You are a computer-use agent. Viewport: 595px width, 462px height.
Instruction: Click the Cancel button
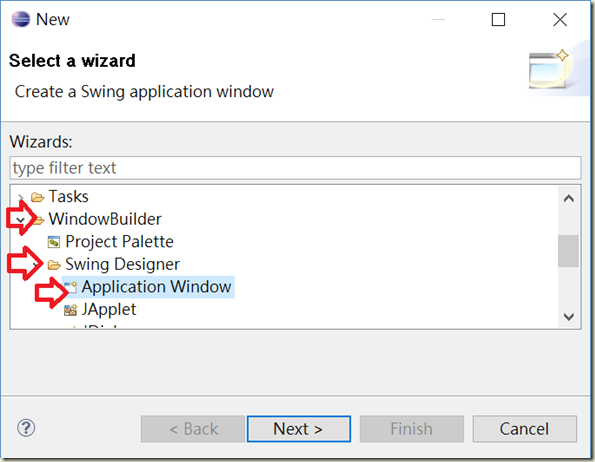(x=524, y=429)
